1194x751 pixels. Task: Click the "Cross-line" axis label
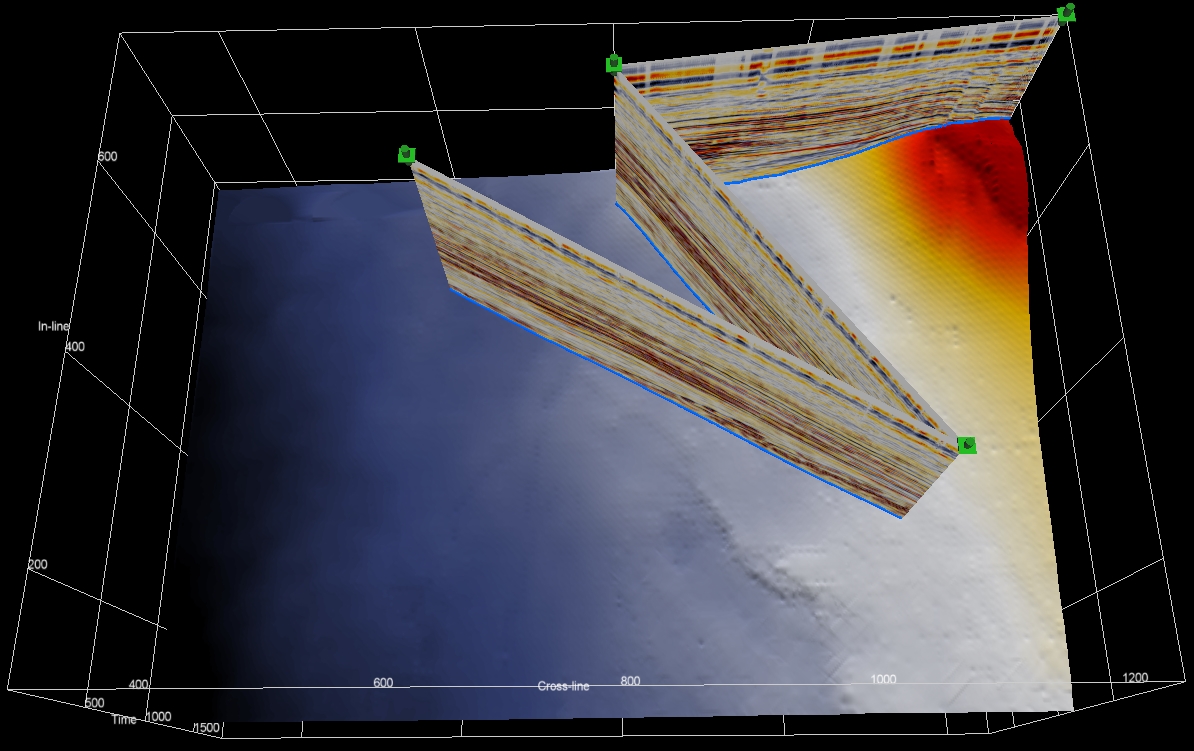[x=563, y=686]
